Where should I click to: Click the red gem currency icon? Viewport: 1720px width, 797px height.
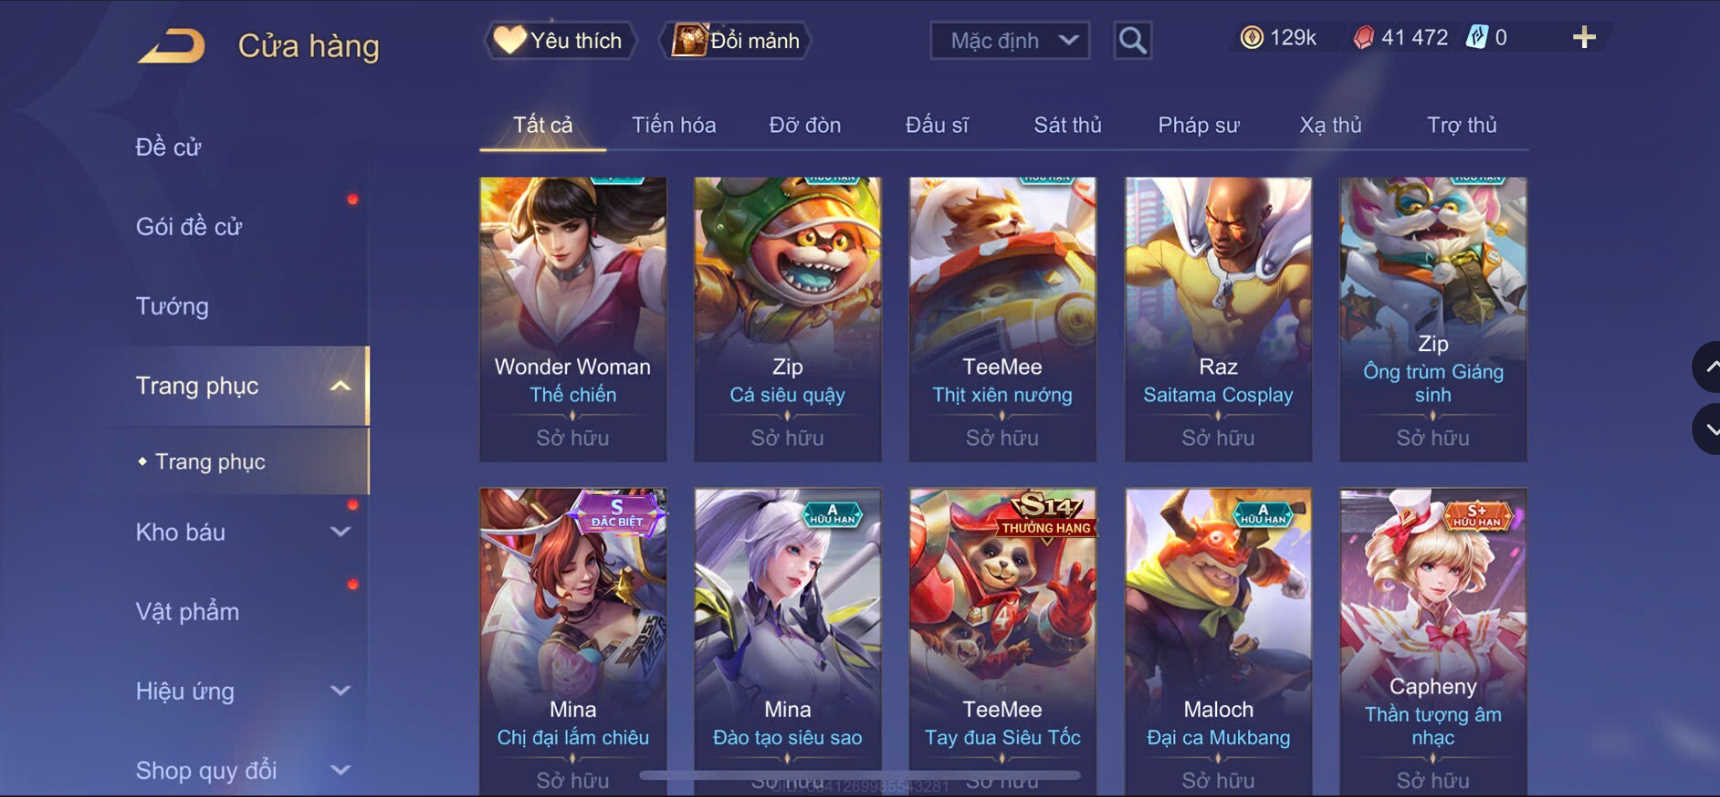1363,38
